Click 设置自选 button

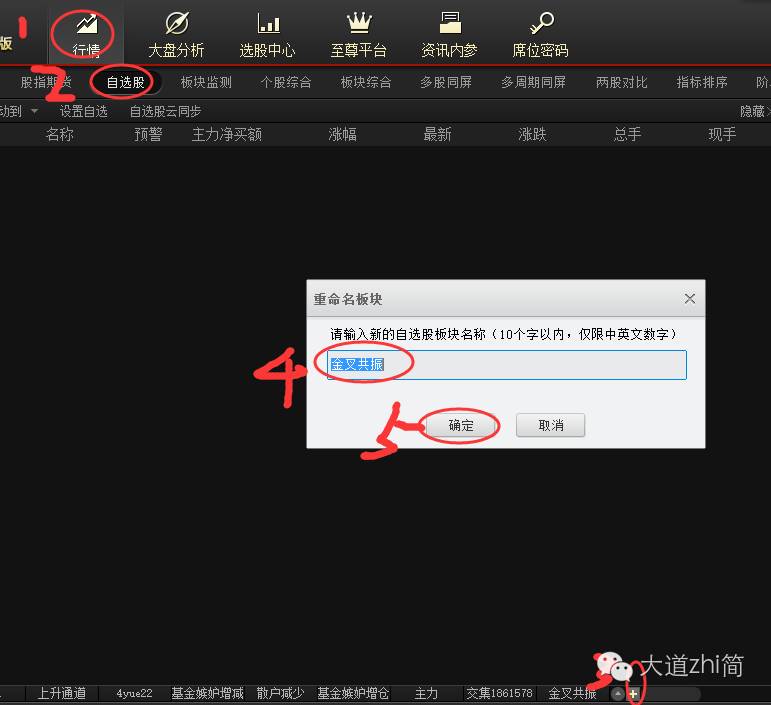click(x=84, y=111)
